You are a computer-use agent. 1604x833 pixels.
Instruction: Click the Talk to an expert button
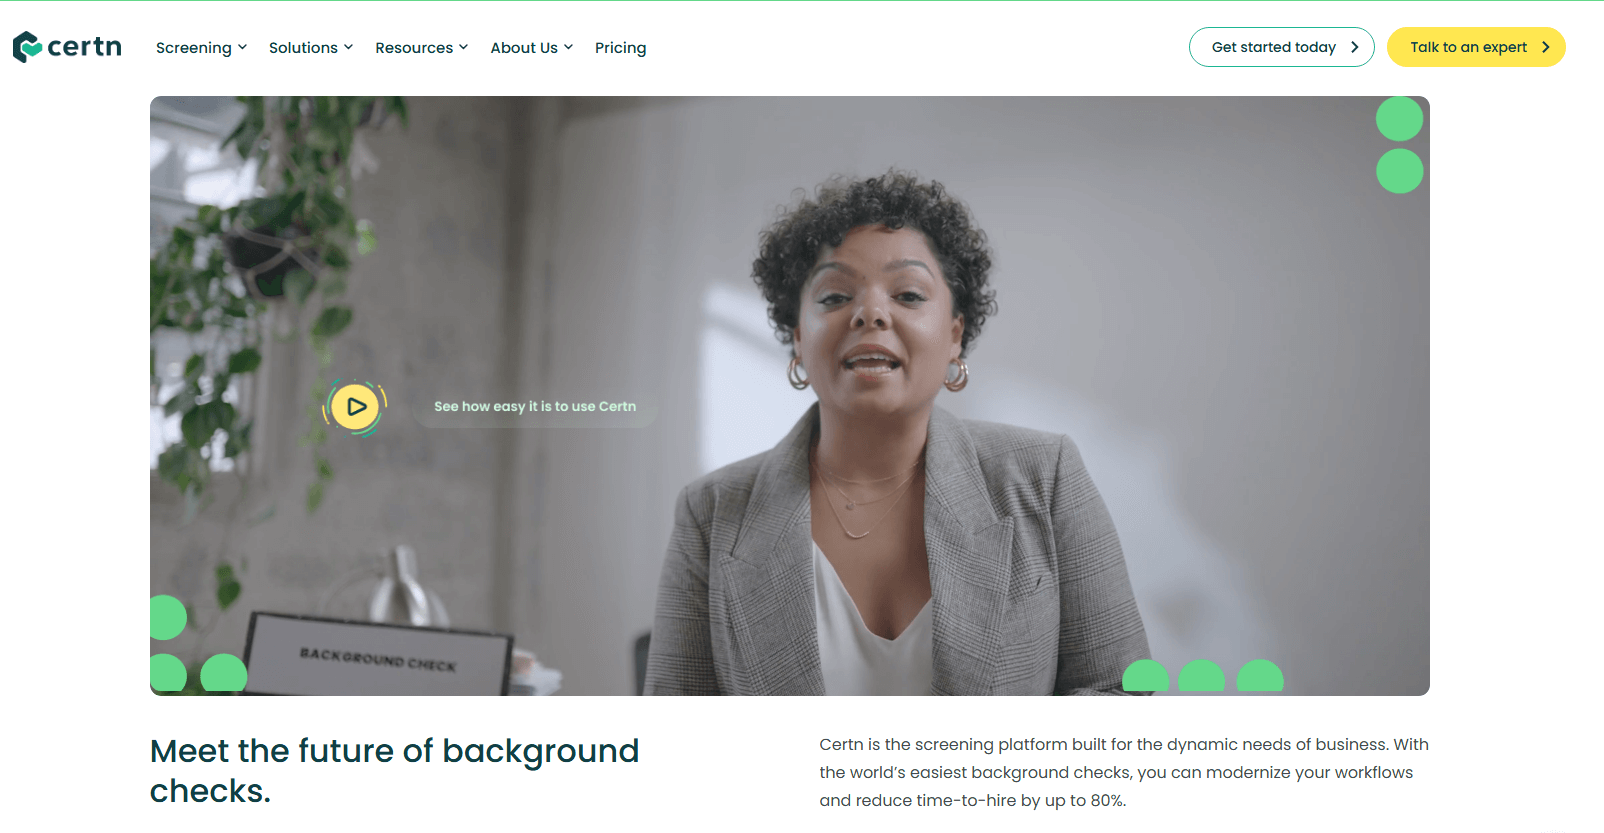pyautogui.click(x=1476, y=47)
